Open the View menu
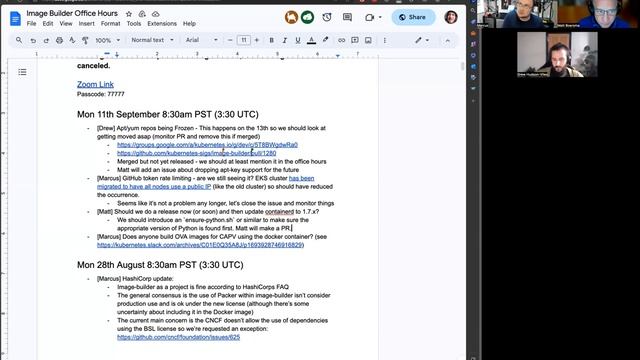The image size is (640, 360). click(x=66, y=24)
